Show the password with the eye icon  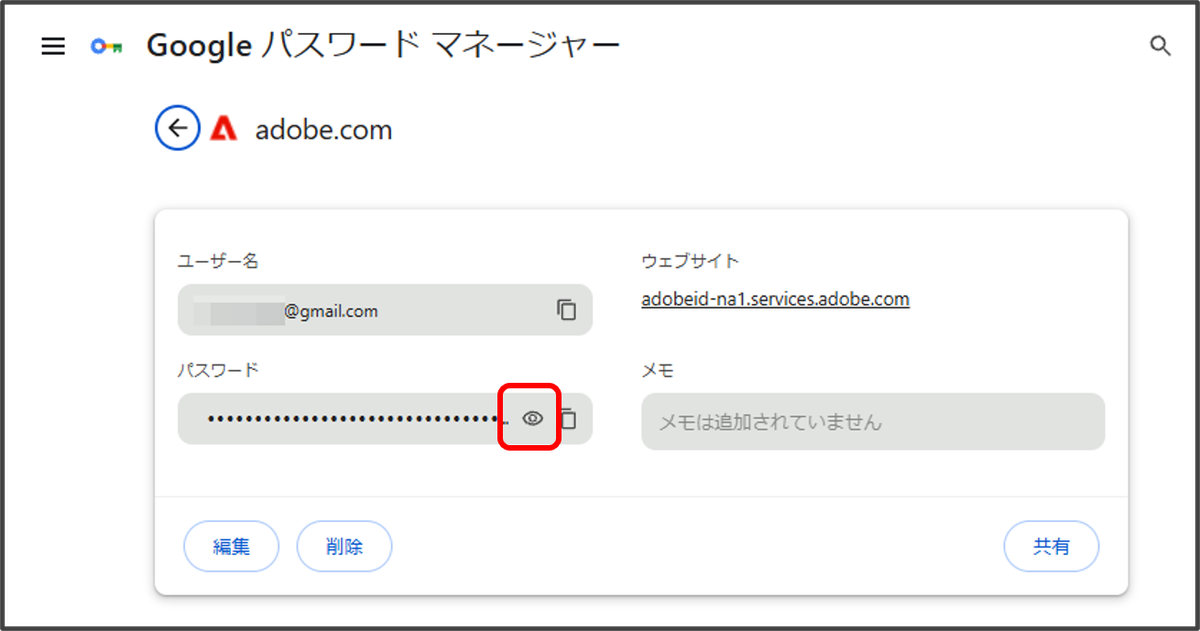533,418
